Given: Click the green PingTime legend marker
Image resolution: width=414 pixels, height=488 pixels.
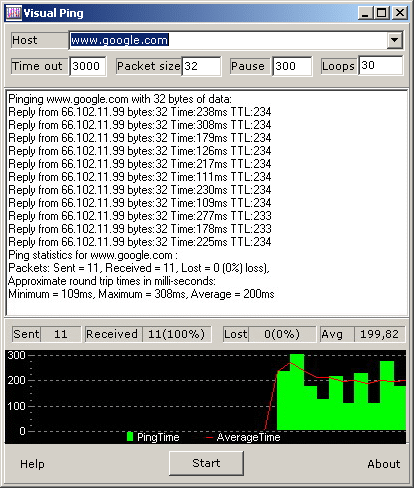Looking at the screenshot, I should coord(130,437).
